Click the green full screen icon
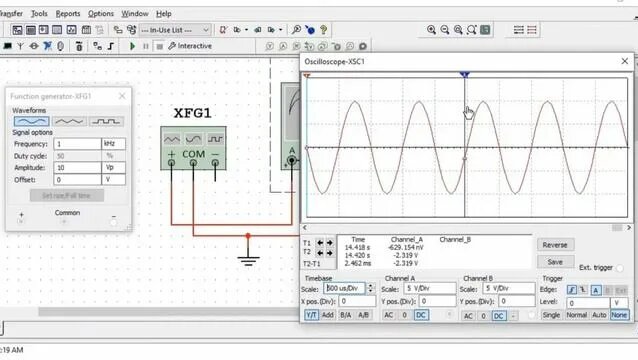 pyautogui.click(x=485, y=30)
